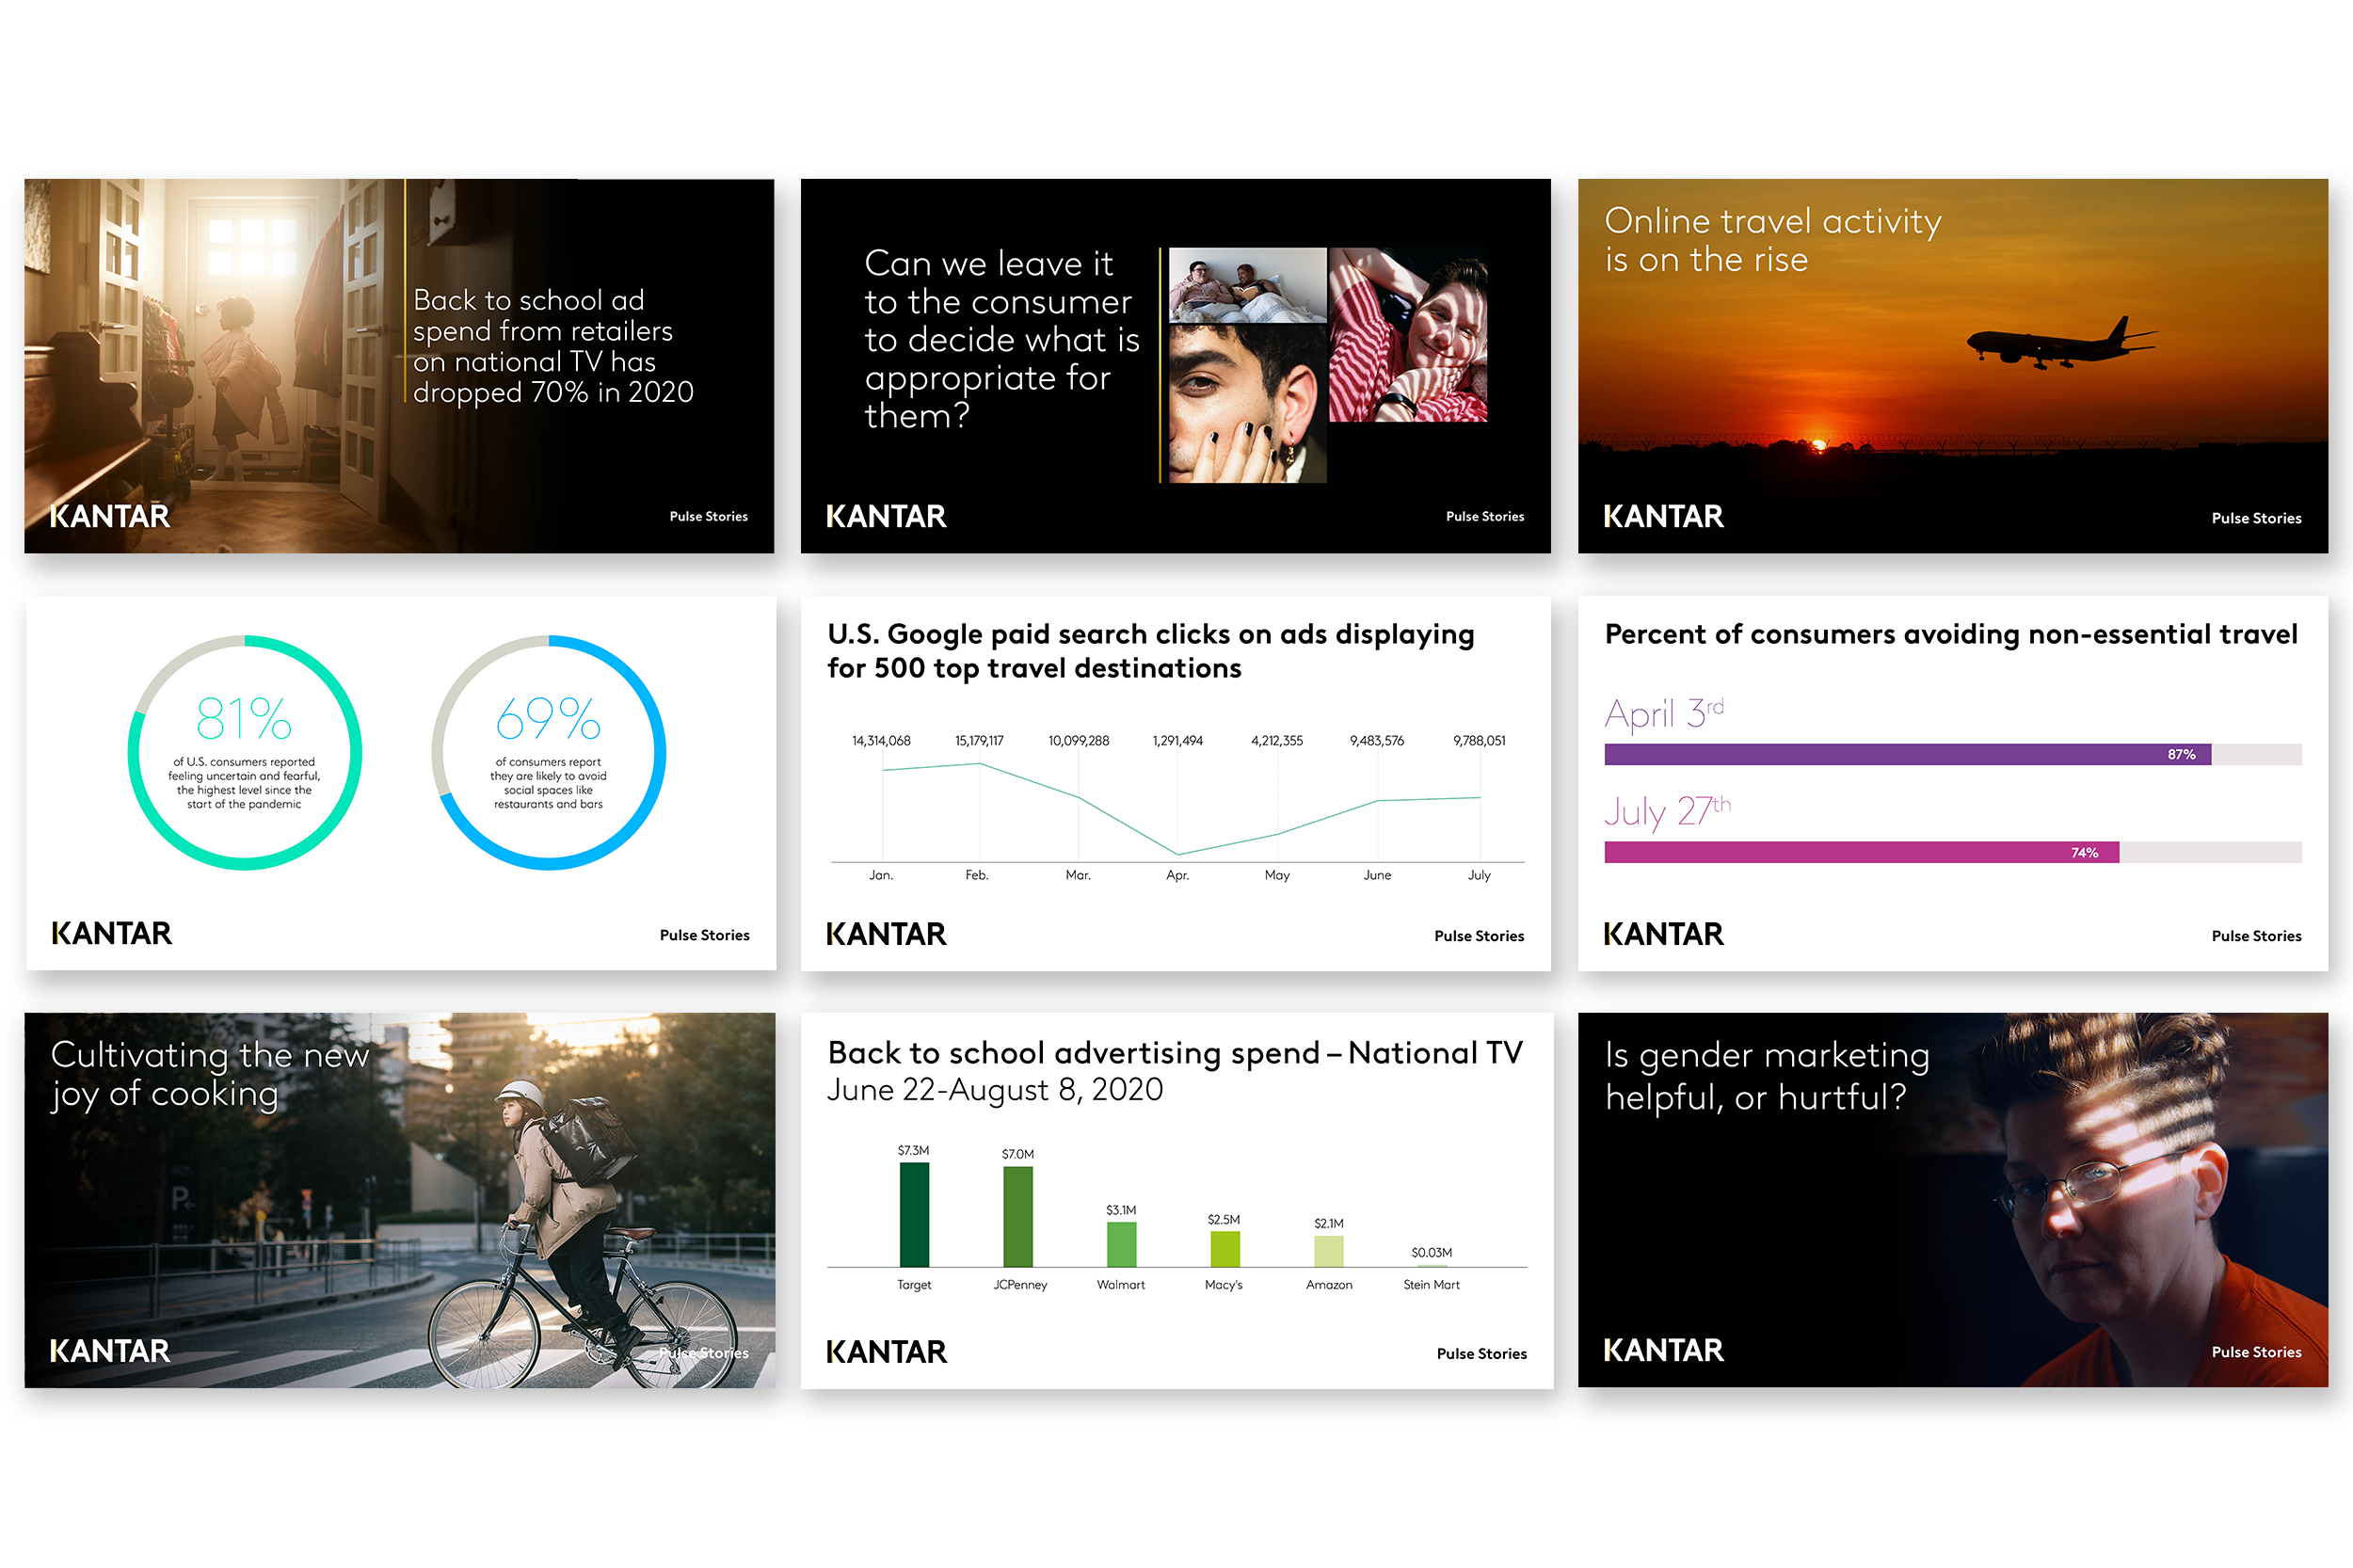Click Pulse Stories on the gender marketing slide
Screen dimensions: 2353x1568
2256,1352
